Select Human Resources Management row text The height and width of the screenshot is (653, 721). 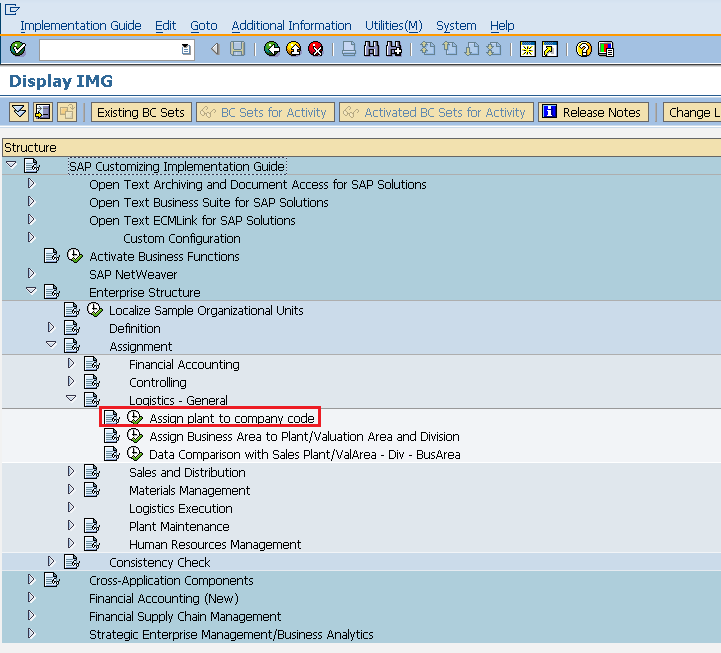tap(215, 544)
